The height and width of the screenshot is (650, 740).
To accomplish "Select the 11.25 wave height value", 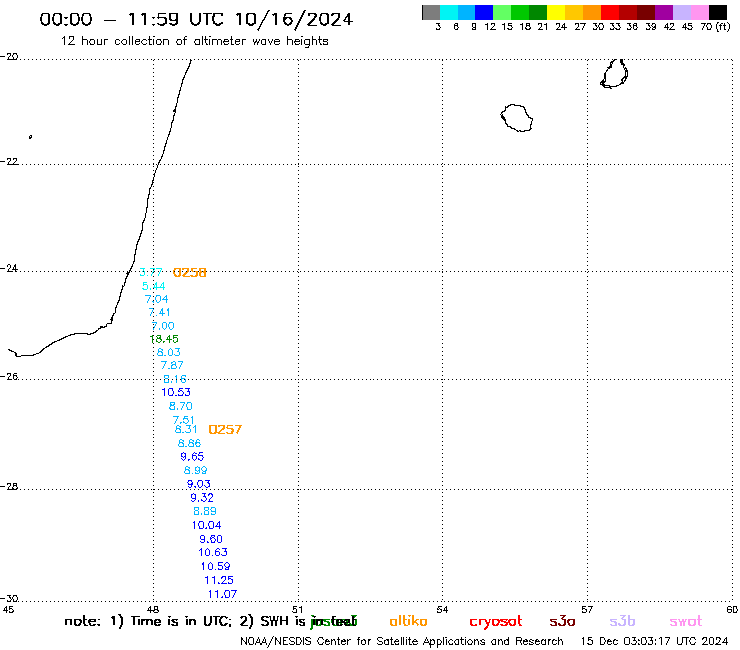I will (219, 580).
